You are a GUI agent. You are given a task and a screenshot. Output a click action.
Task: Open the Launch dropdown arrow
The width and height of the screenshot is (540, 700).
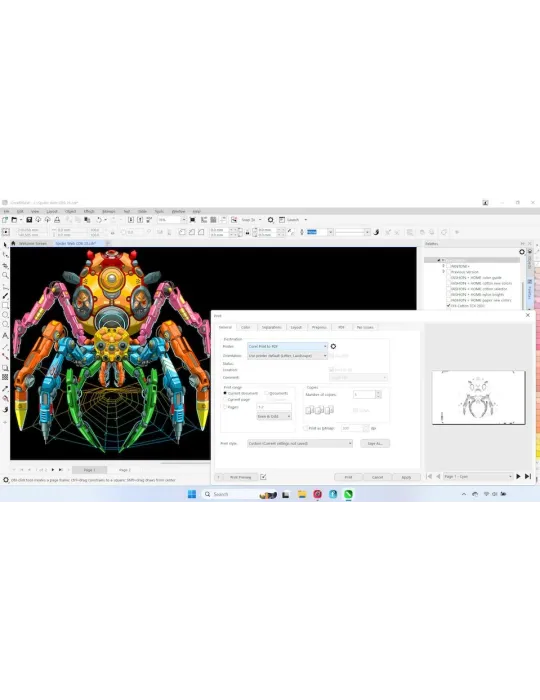click(x=306, y=220)
